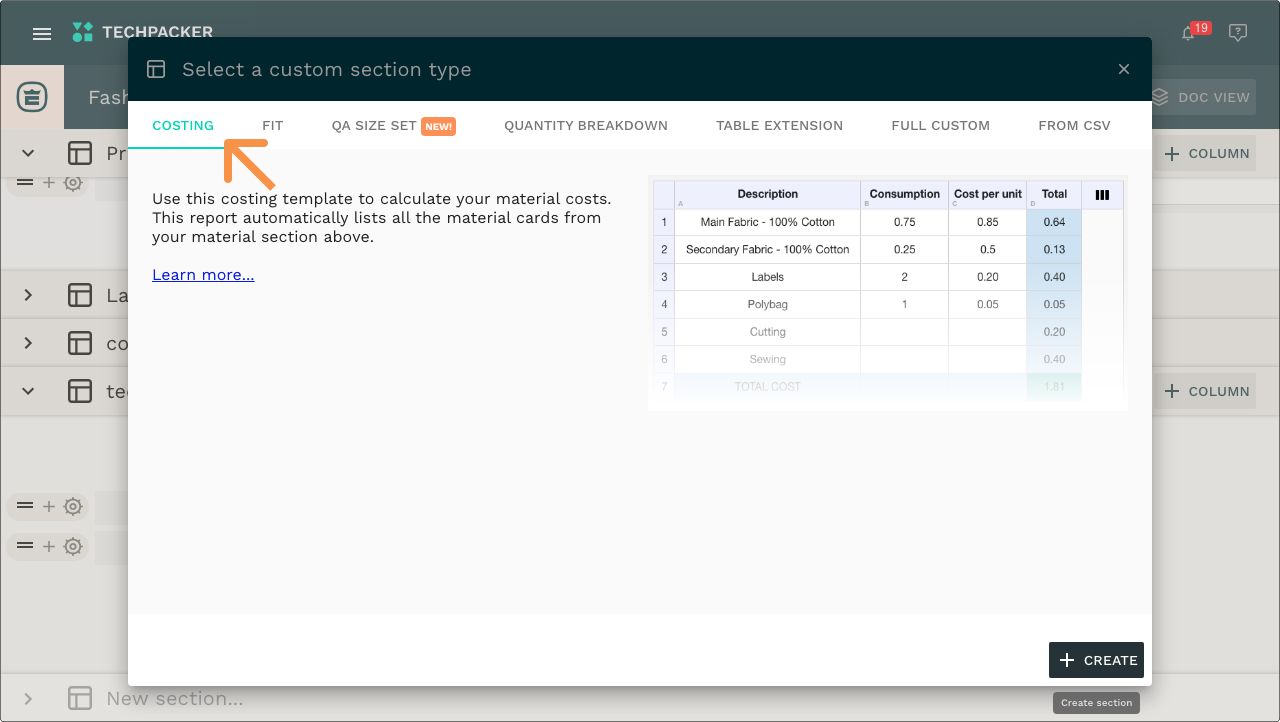Click the Doc View layers icon
The width and height of the screenshot is (1280, 722).
click(1160, 97)
